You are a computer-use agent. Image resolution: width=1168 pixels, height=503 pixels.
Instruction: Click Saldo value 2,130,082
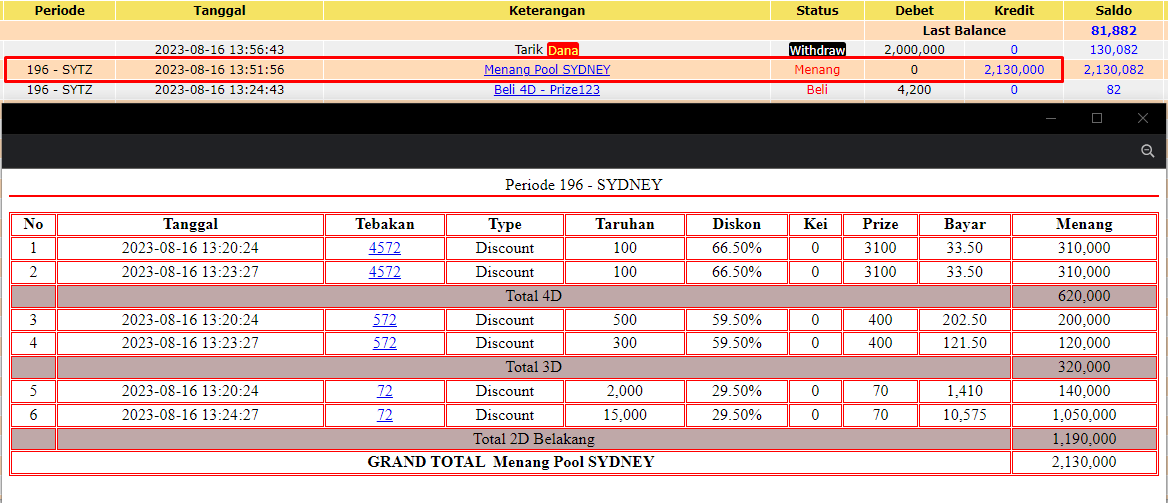[x=1114, y=70]
